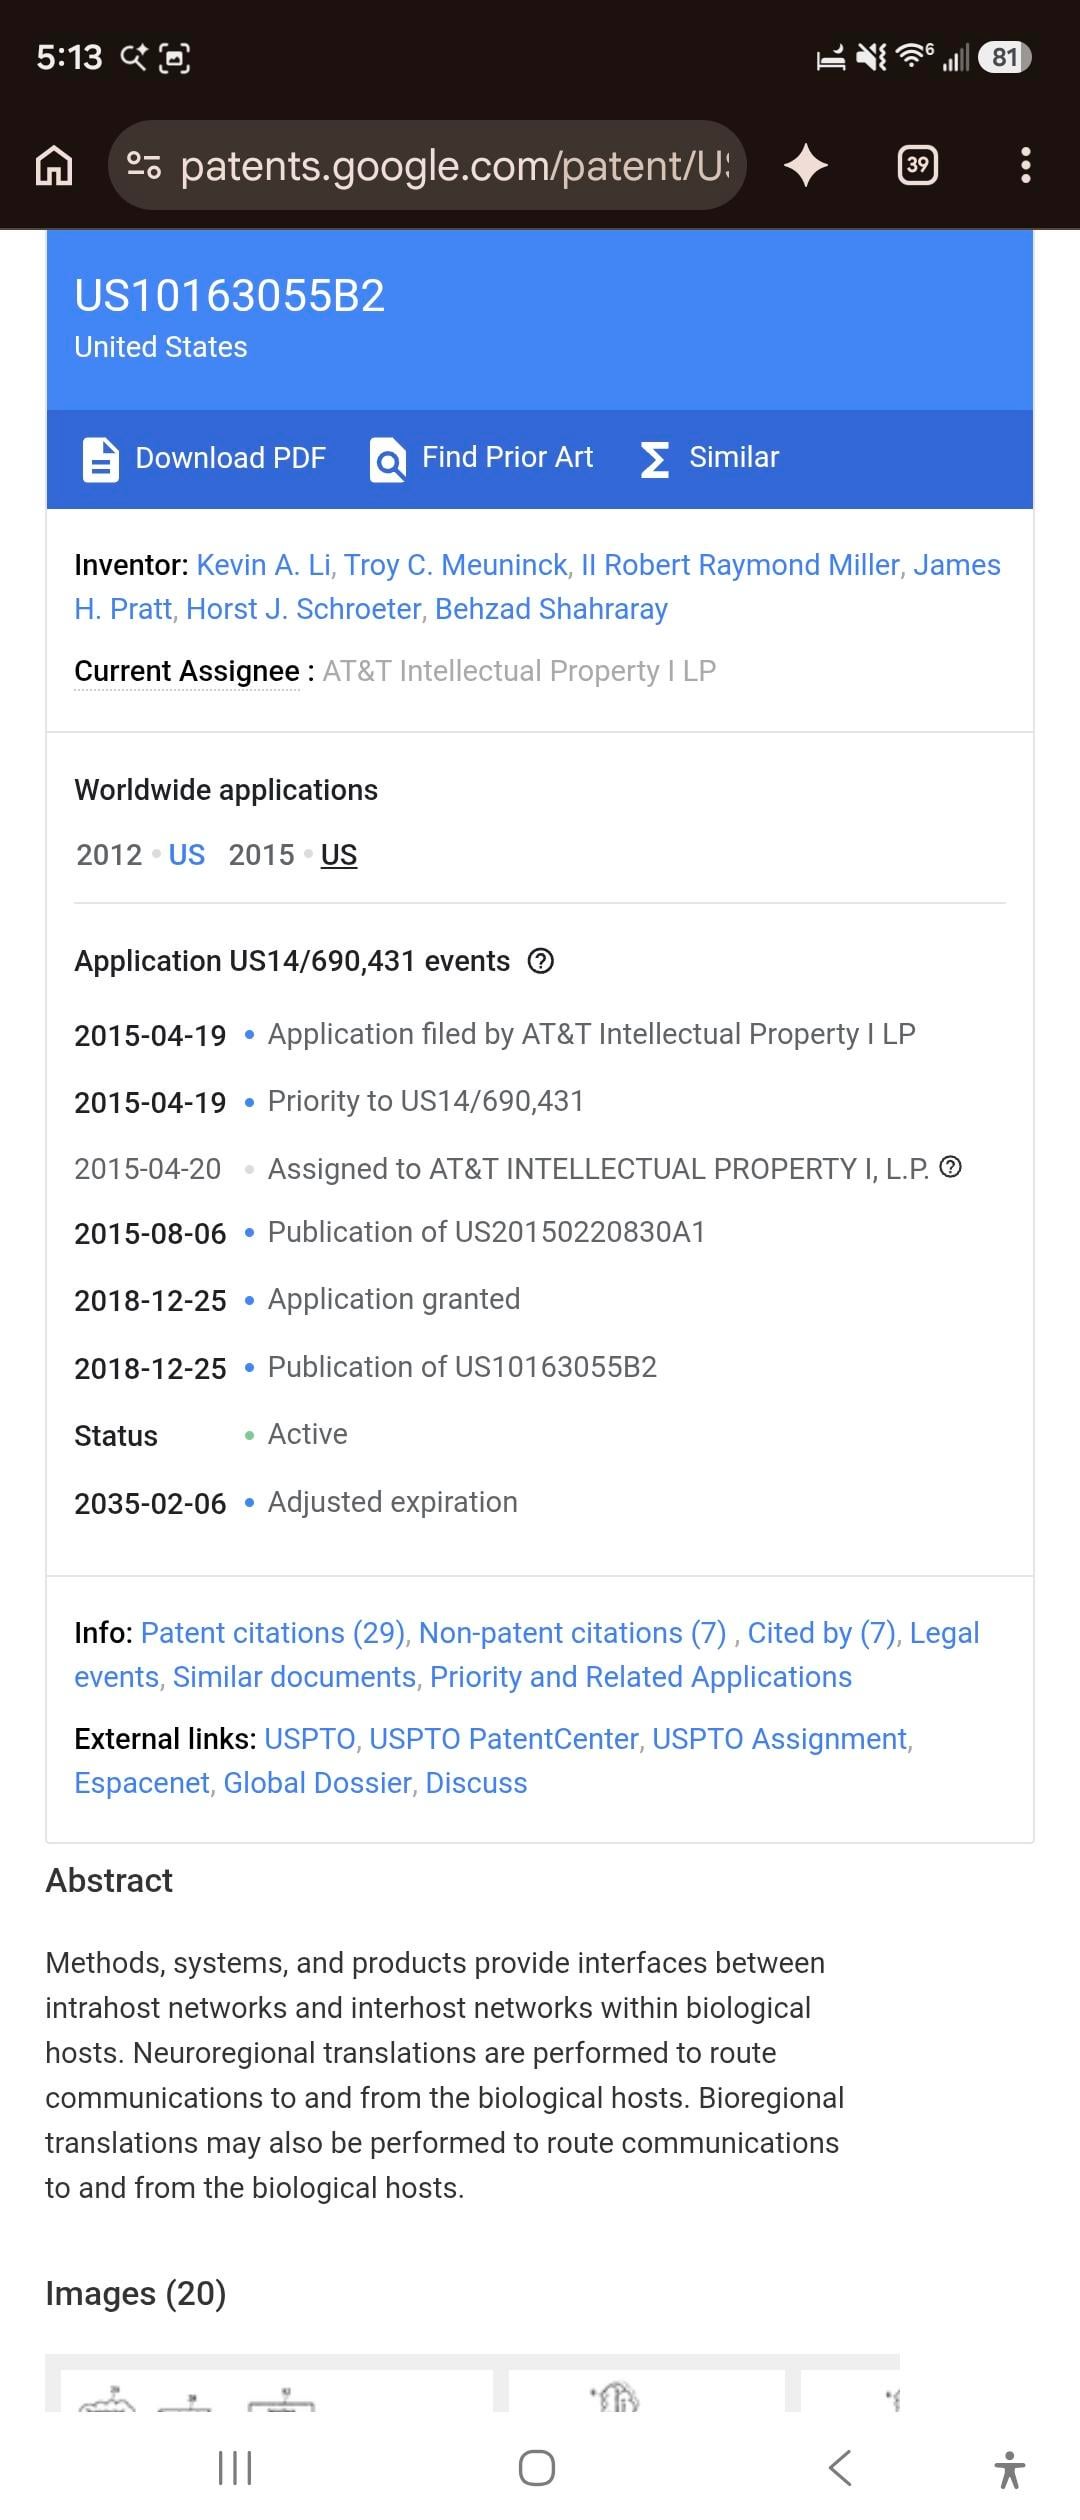Tap the Android home navigation button
Screen dimensions: 1080x2520
tap(537, 2468)
